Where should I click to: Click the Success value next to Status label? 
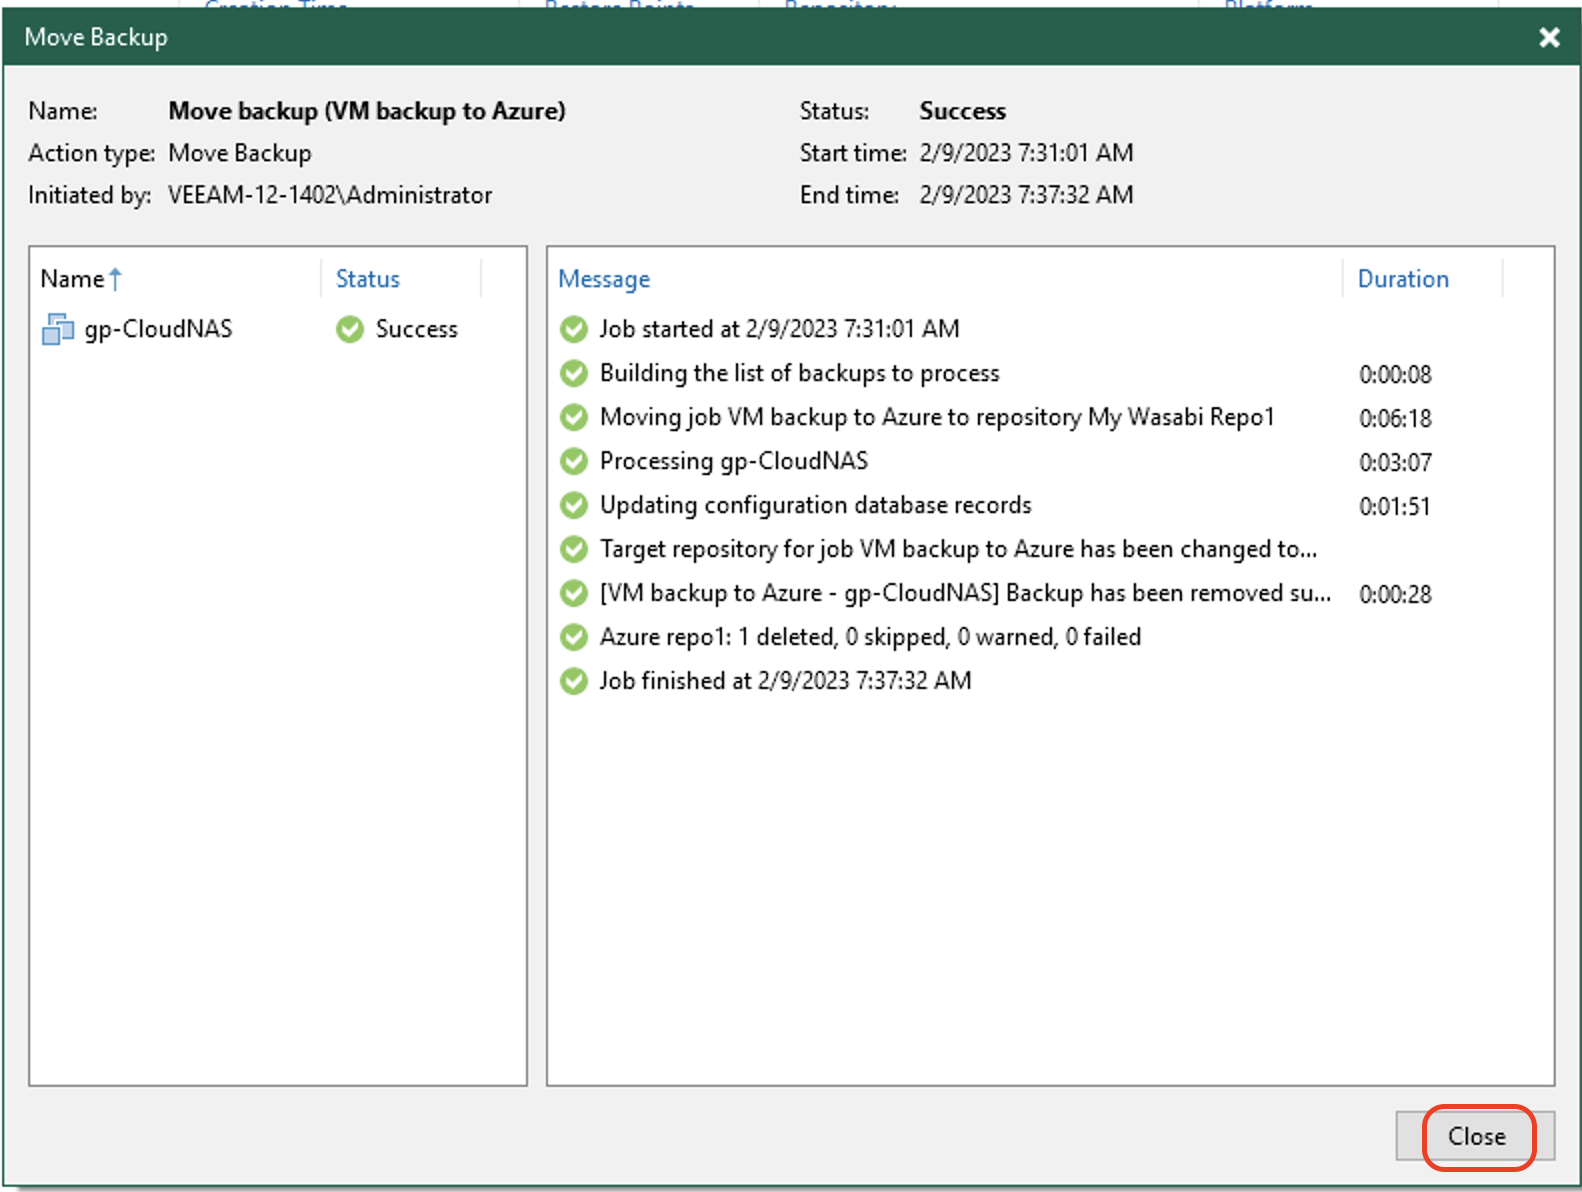pos(962,111)
